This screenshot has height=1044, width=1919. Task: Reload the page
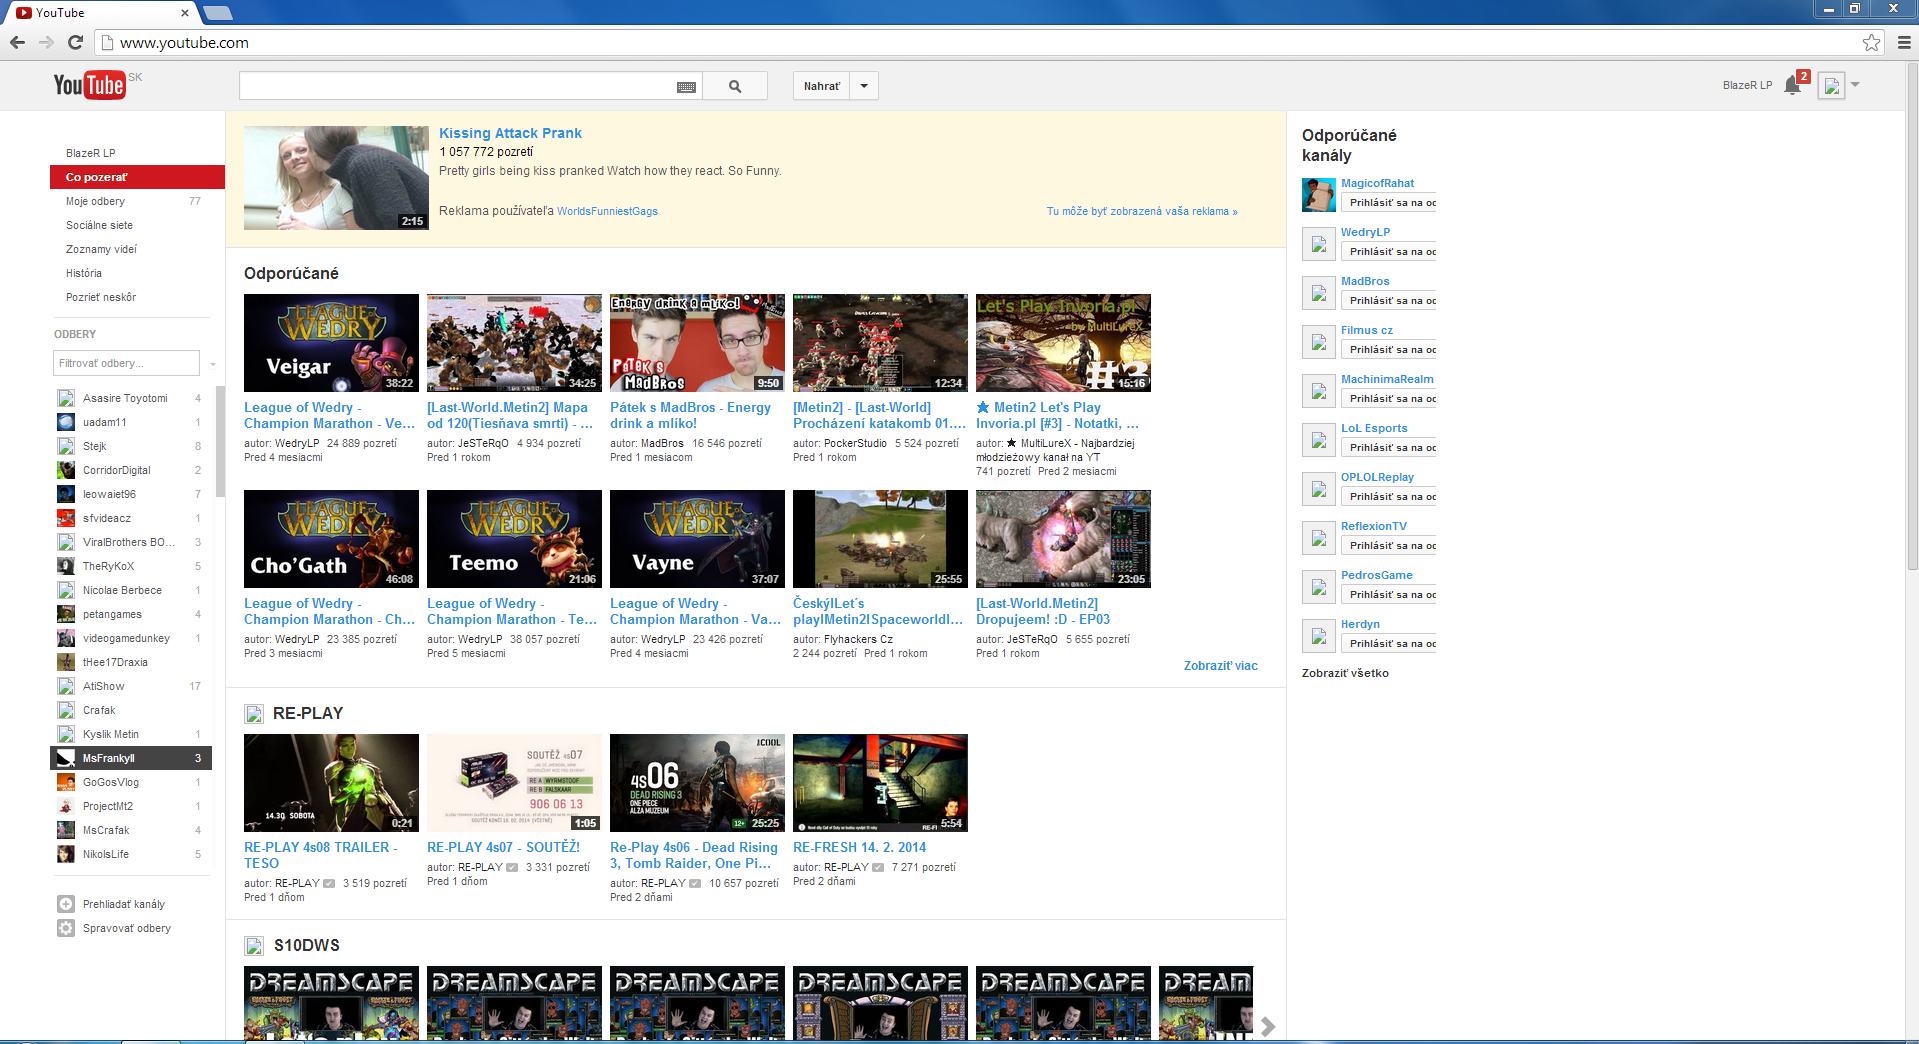point(75,42)
